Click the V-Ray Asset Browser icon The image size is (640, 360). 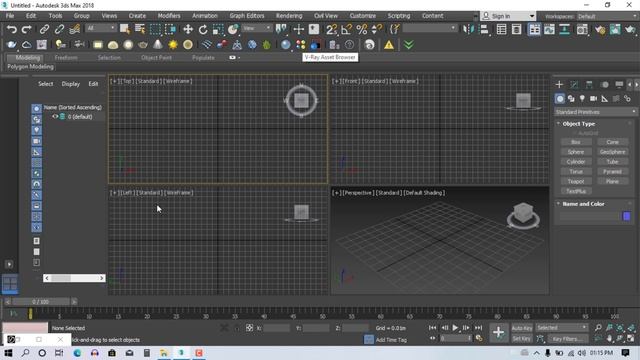click(x=316, y=44)
